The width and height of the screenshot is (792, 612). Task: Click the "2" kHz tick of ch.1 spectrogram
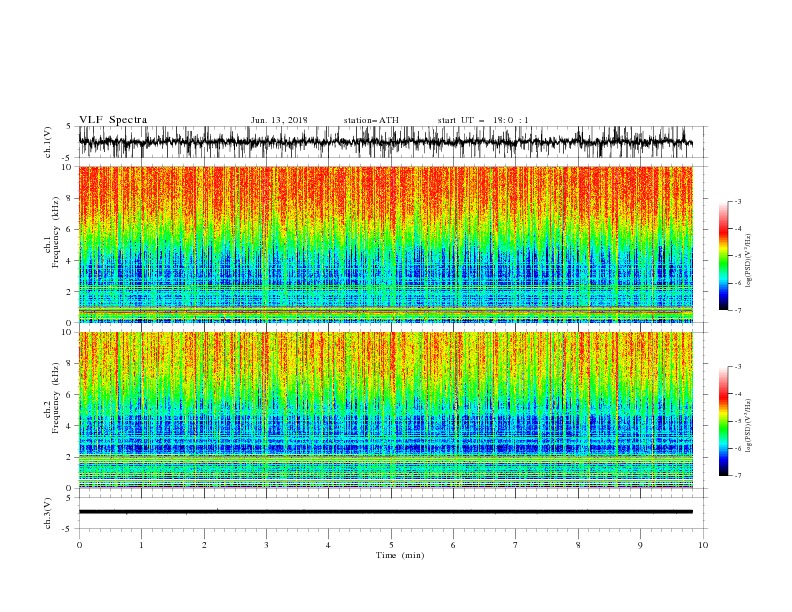click(70, 292)
